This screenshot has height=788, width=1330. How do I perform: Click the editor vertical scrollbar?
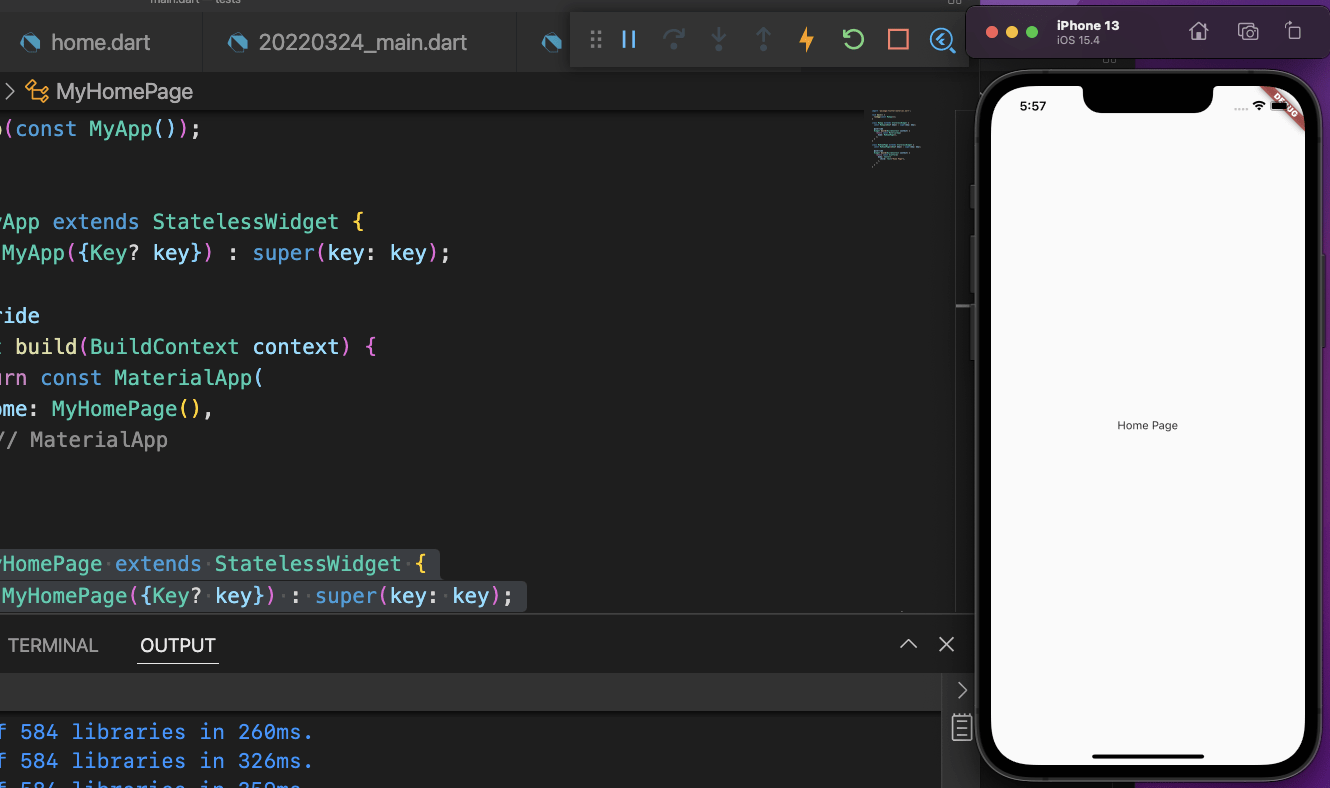coord(965,360)
